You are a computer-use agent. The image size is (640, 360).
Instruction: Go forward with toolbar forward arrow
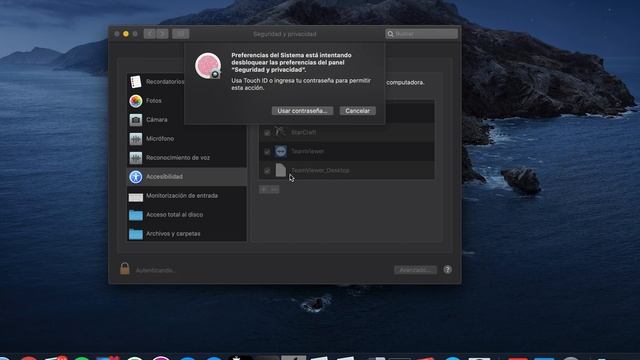162,34
